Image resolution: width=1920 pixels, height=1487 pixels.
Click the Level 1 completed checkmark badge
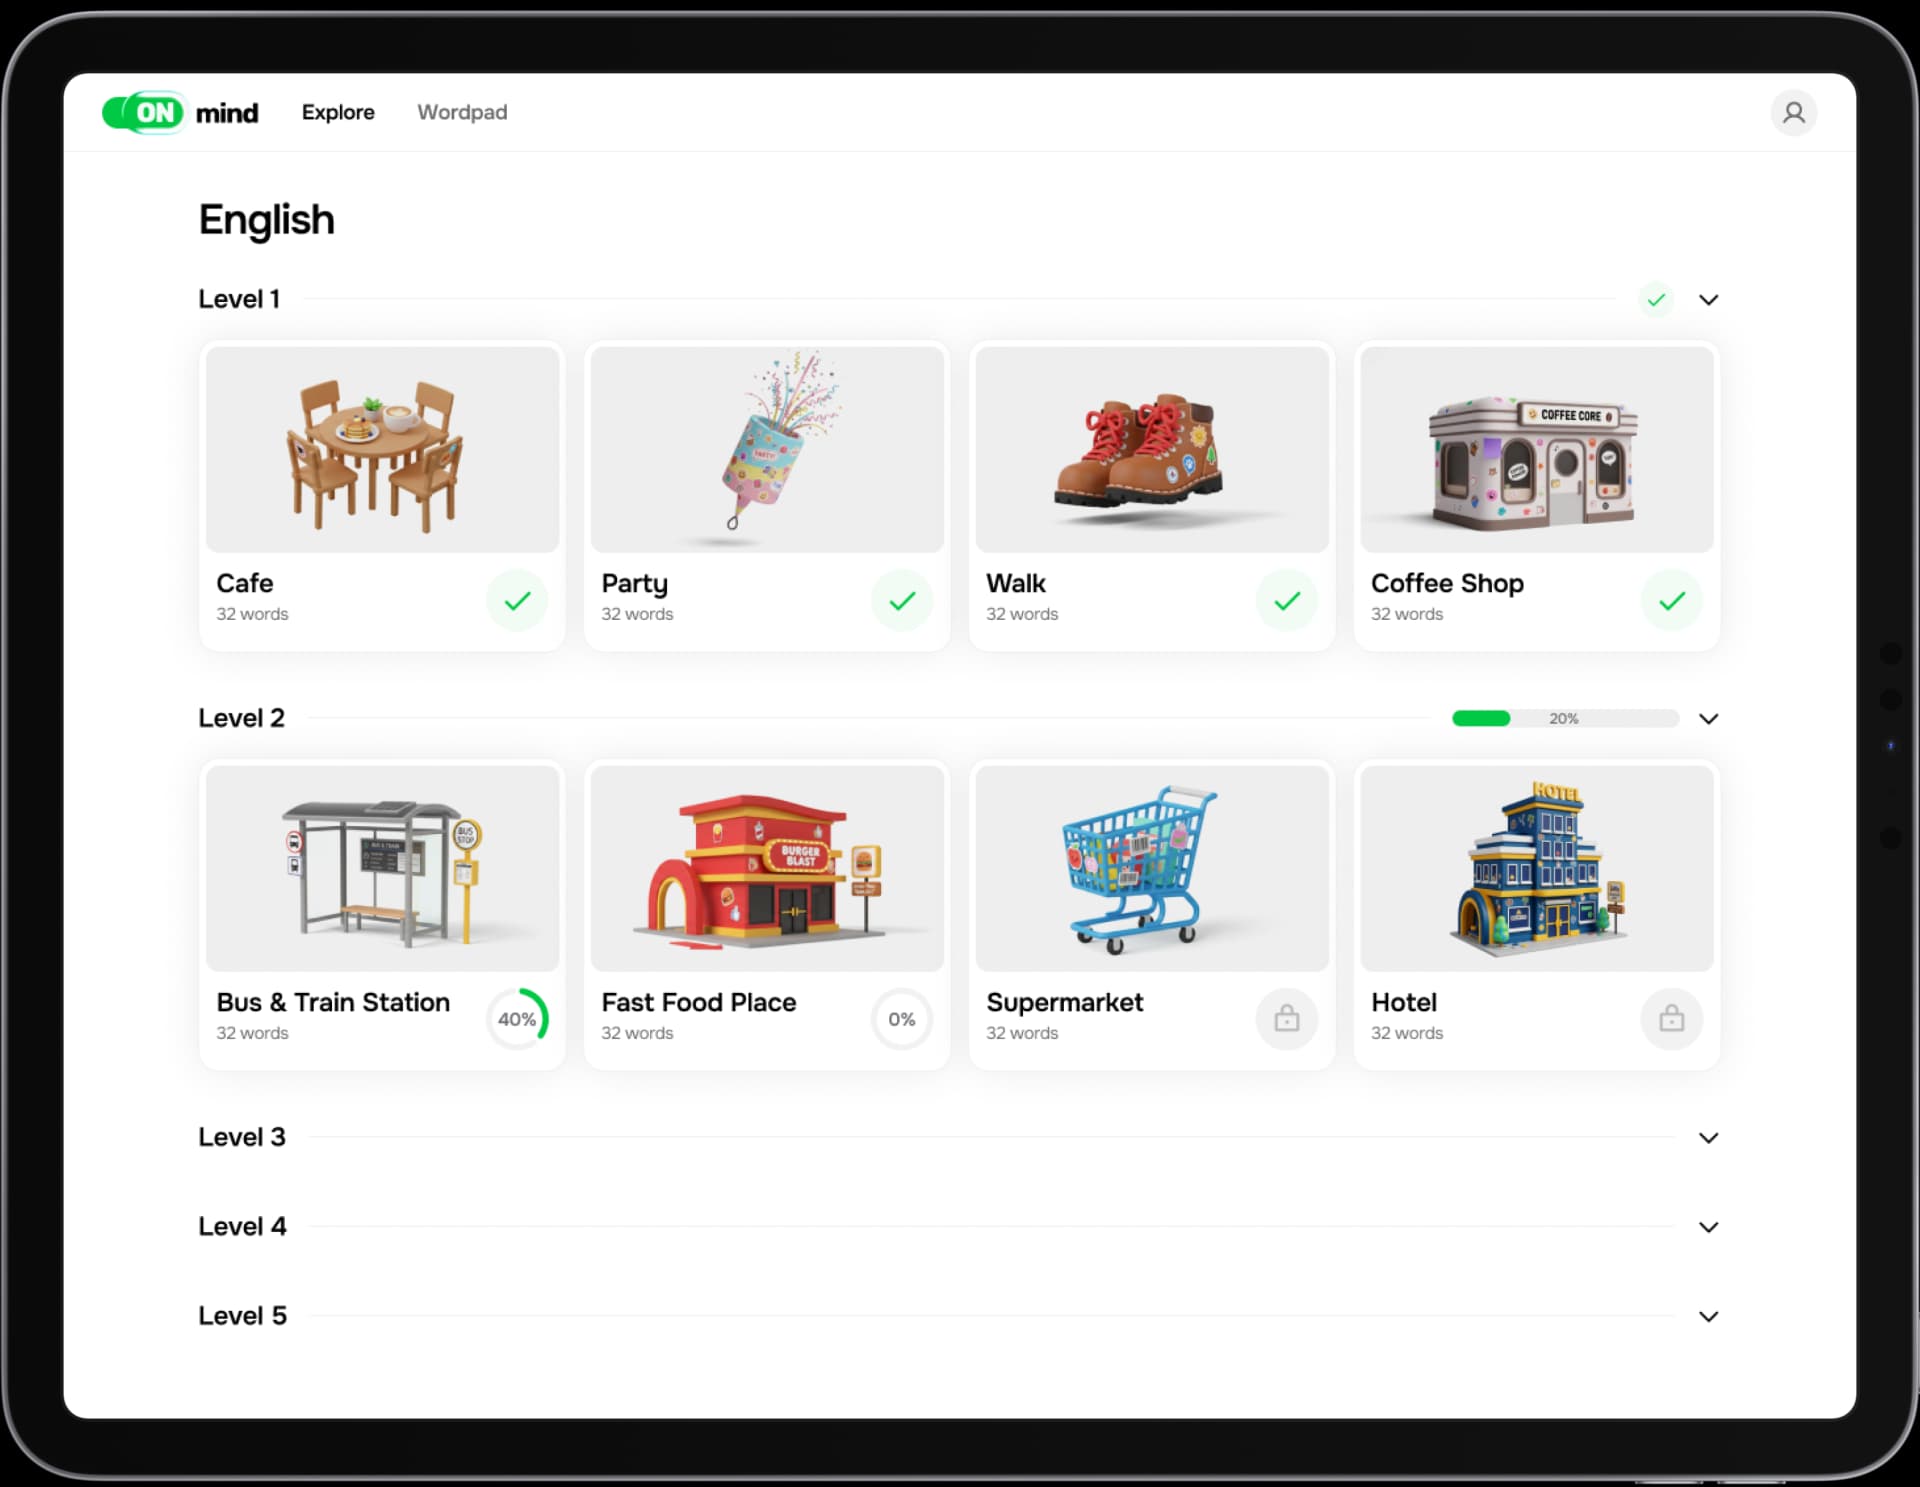1656,299
